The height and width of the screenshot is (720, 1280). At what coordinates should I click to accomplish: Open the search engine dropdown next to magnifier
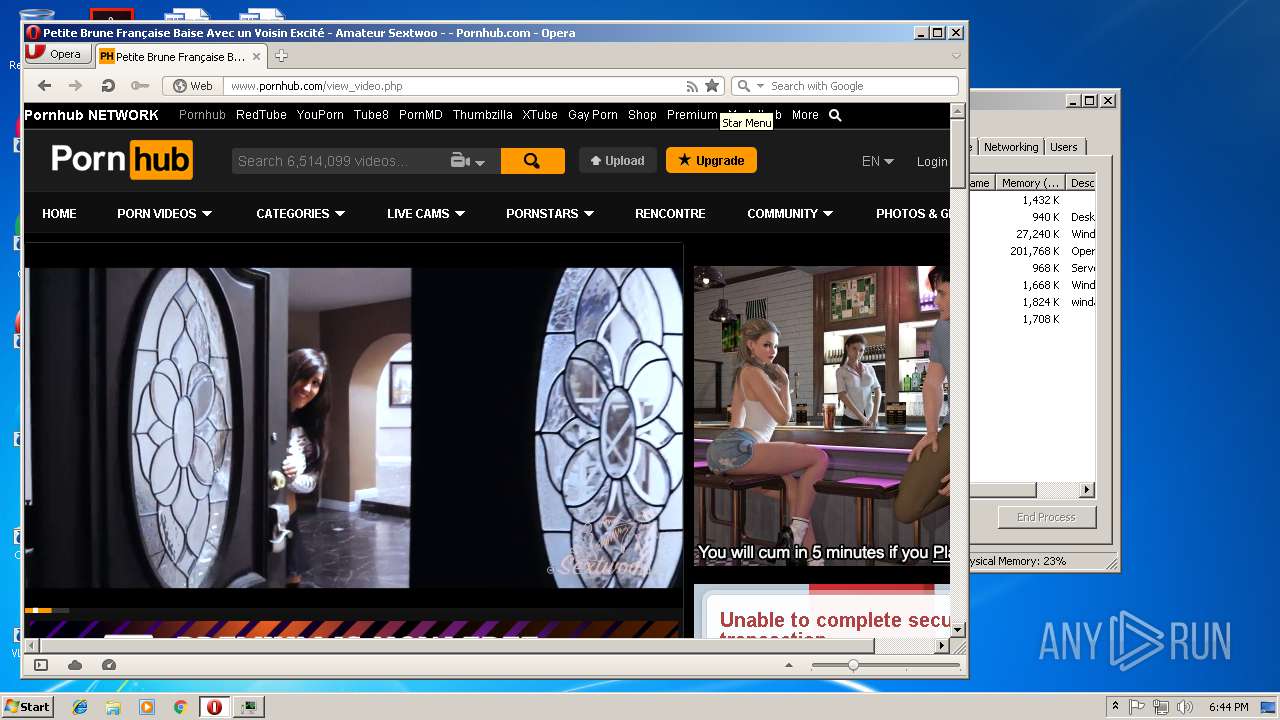(x=761, y=86)
